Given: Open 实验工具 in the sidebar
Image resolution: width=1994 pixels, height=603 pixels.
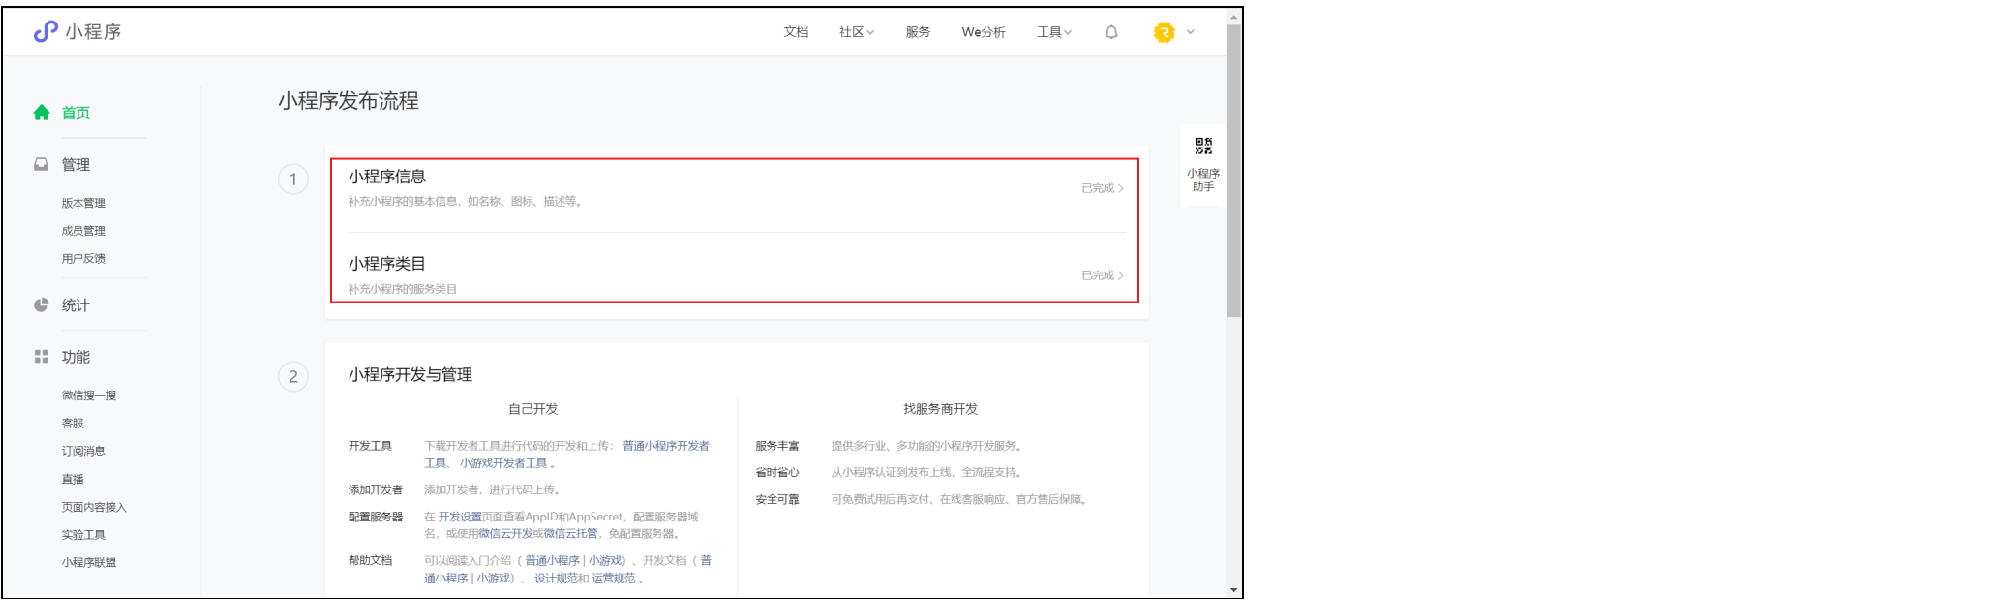Looking at the screenshot, I should (x=84, y=536).
